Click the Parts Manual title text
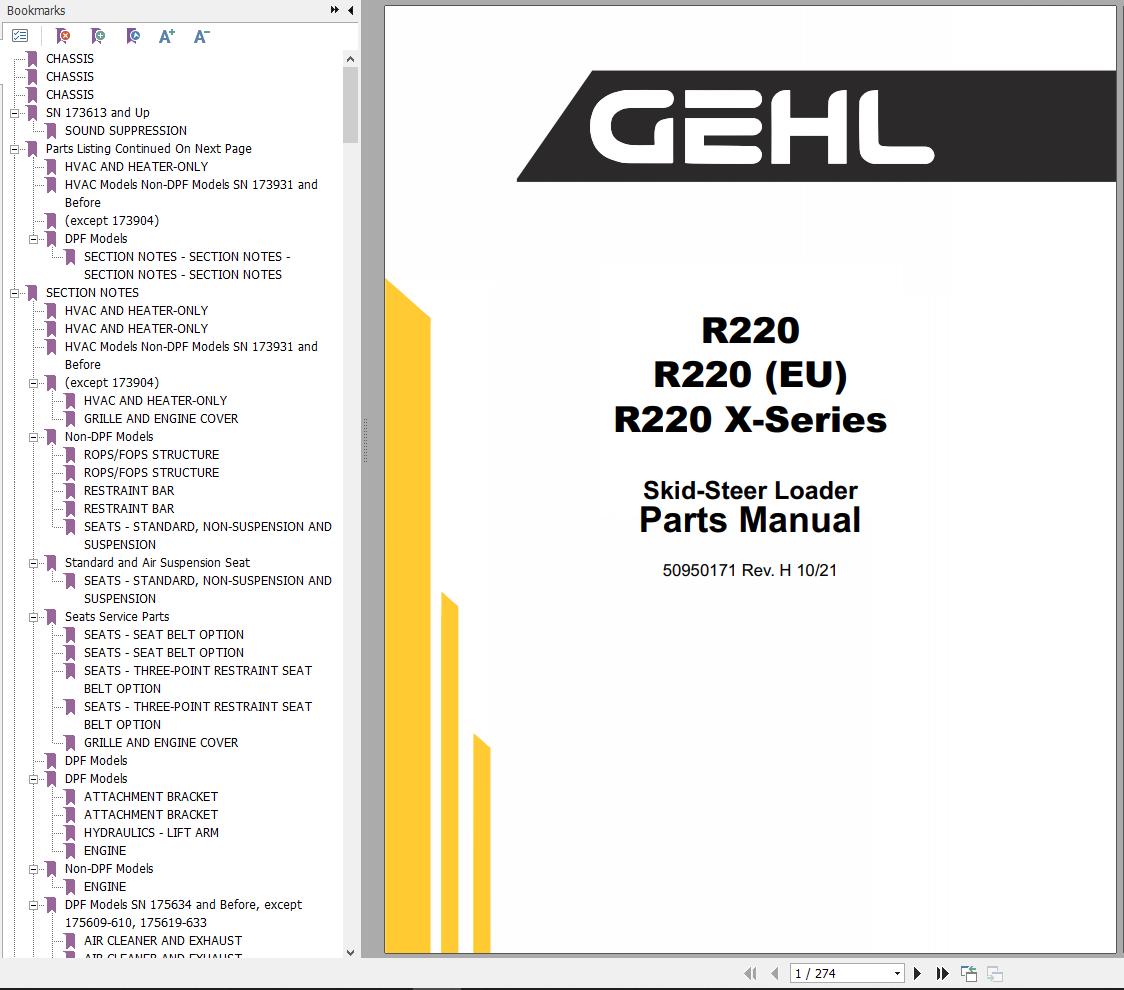 click(750, 520)
